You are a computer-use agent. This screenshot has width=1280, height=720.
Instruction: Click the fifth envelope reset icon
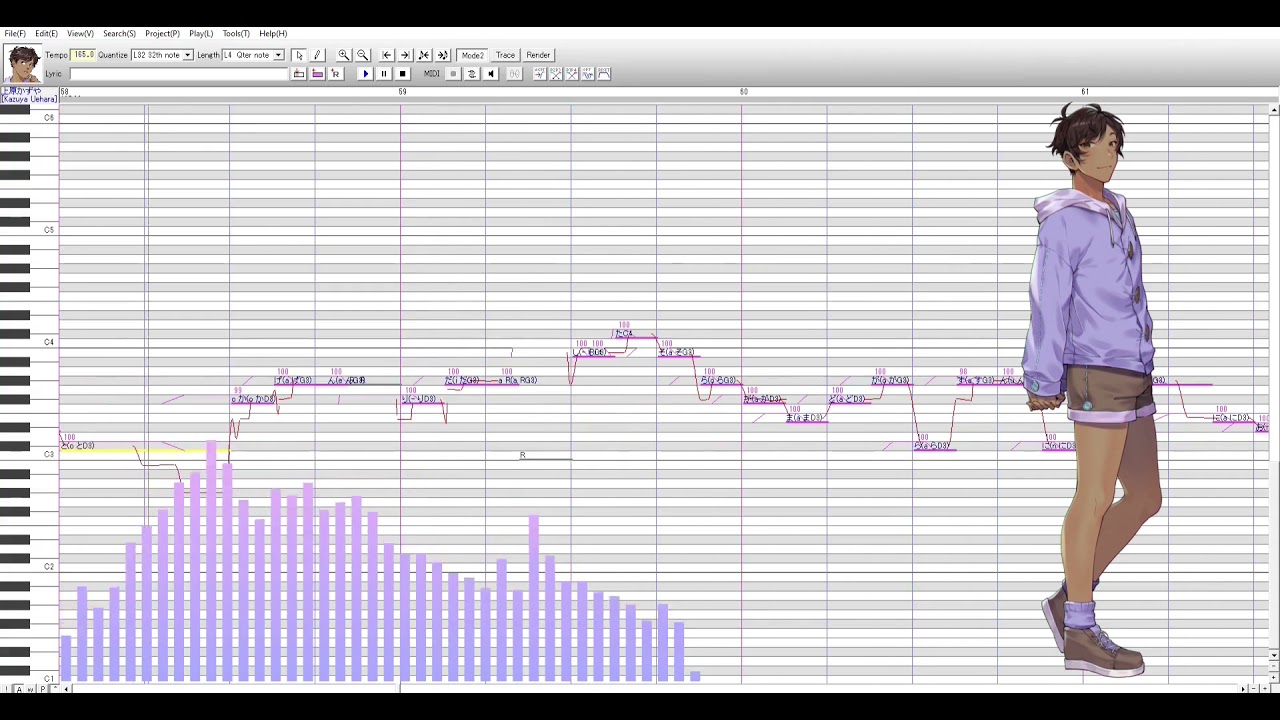pyautogui.click(x=604, y=74)
